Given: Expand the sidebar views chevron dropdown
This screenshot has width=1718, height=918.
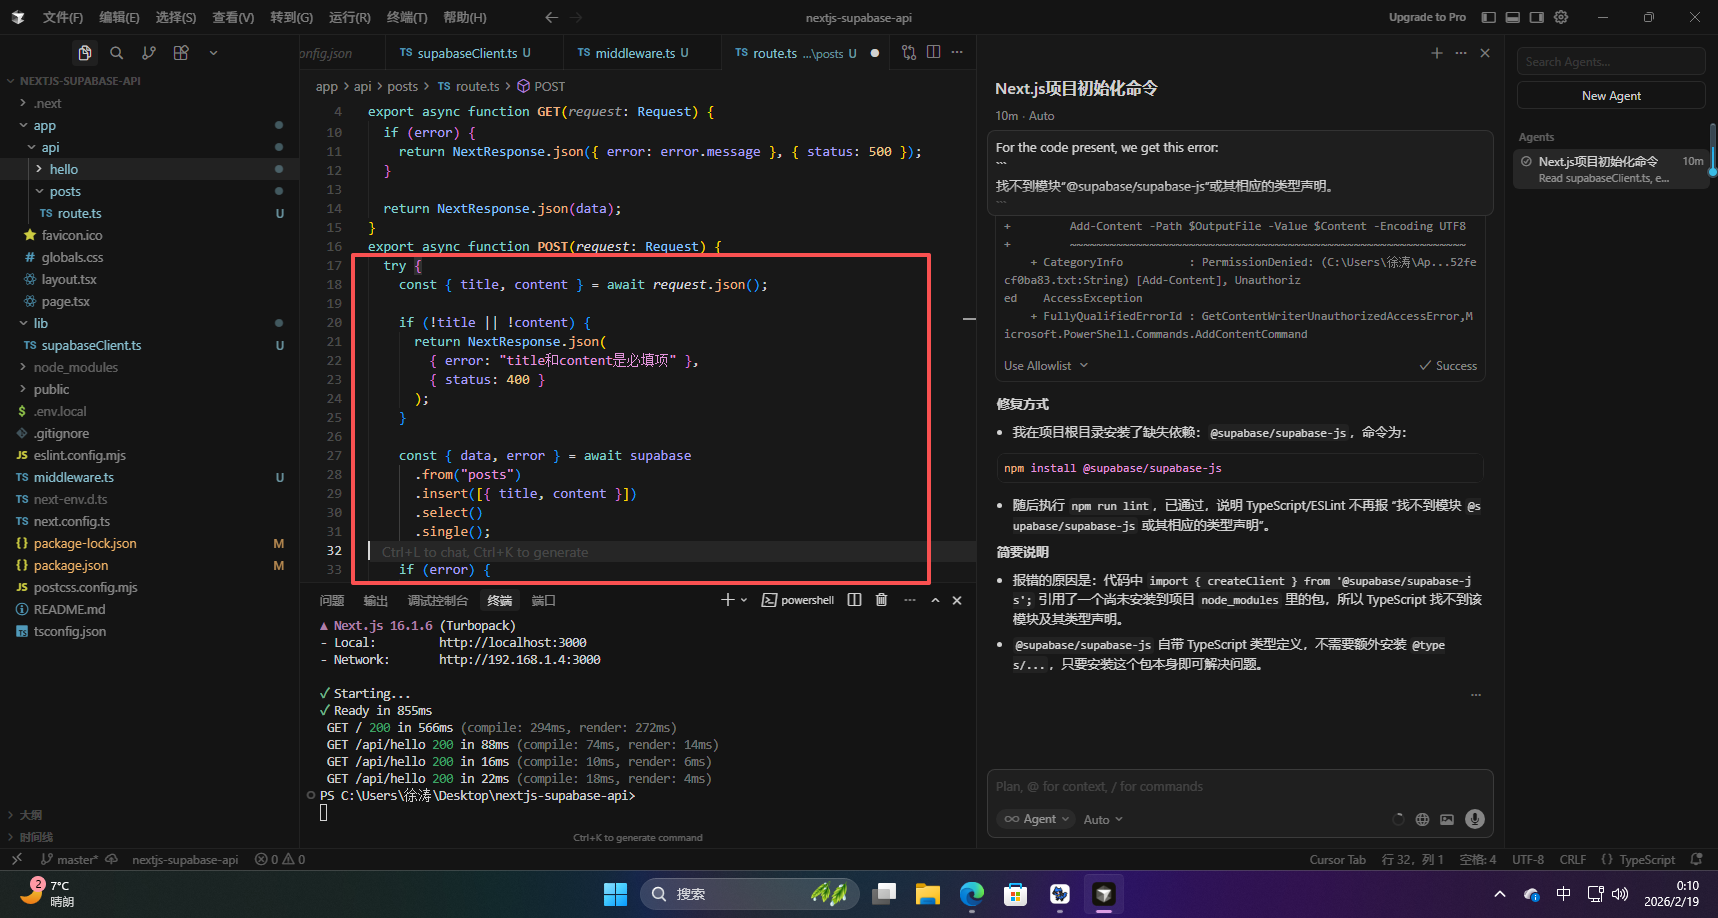Looking at the screenshot, I should click(213, 53).
